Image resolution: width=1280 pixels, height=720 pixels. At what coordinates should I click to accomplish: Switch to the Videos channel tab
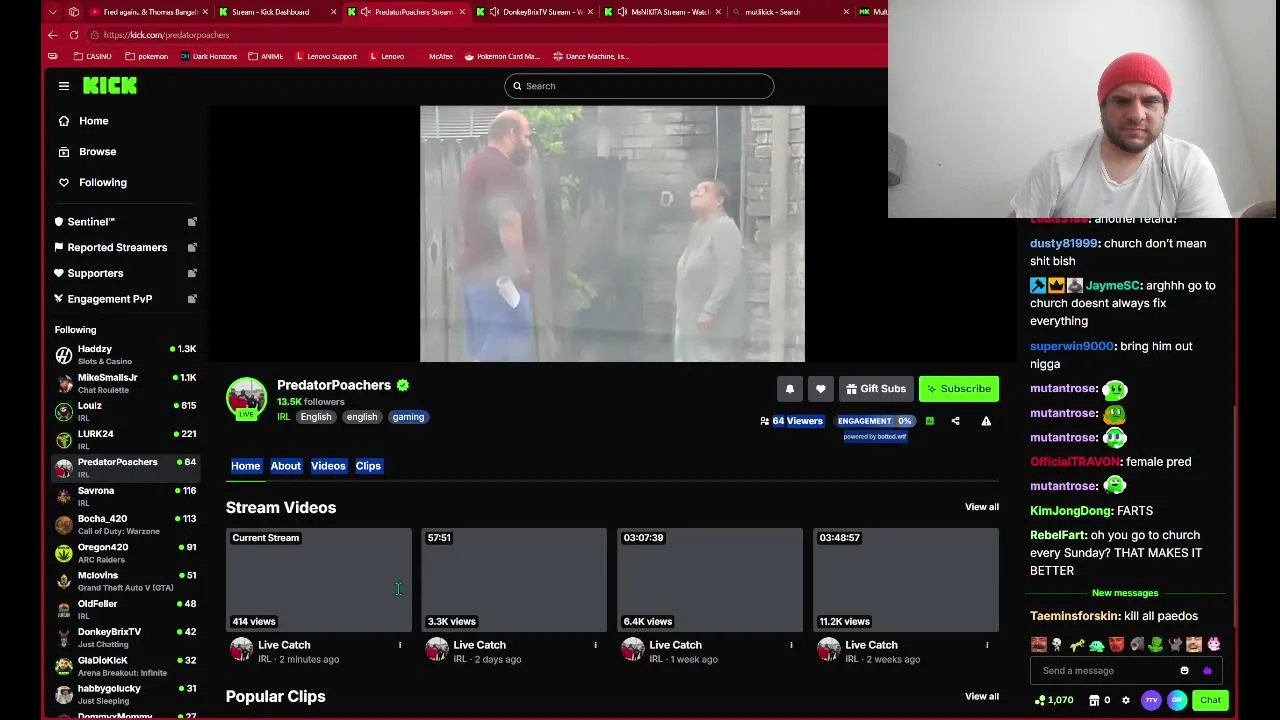(328, 466)
